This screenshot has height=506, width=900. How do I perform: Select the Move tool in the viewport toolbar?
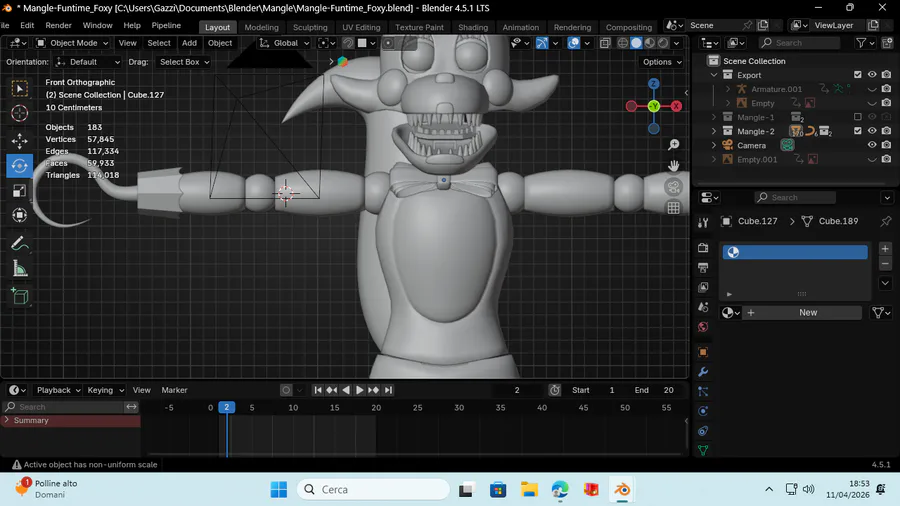[20, 140]
